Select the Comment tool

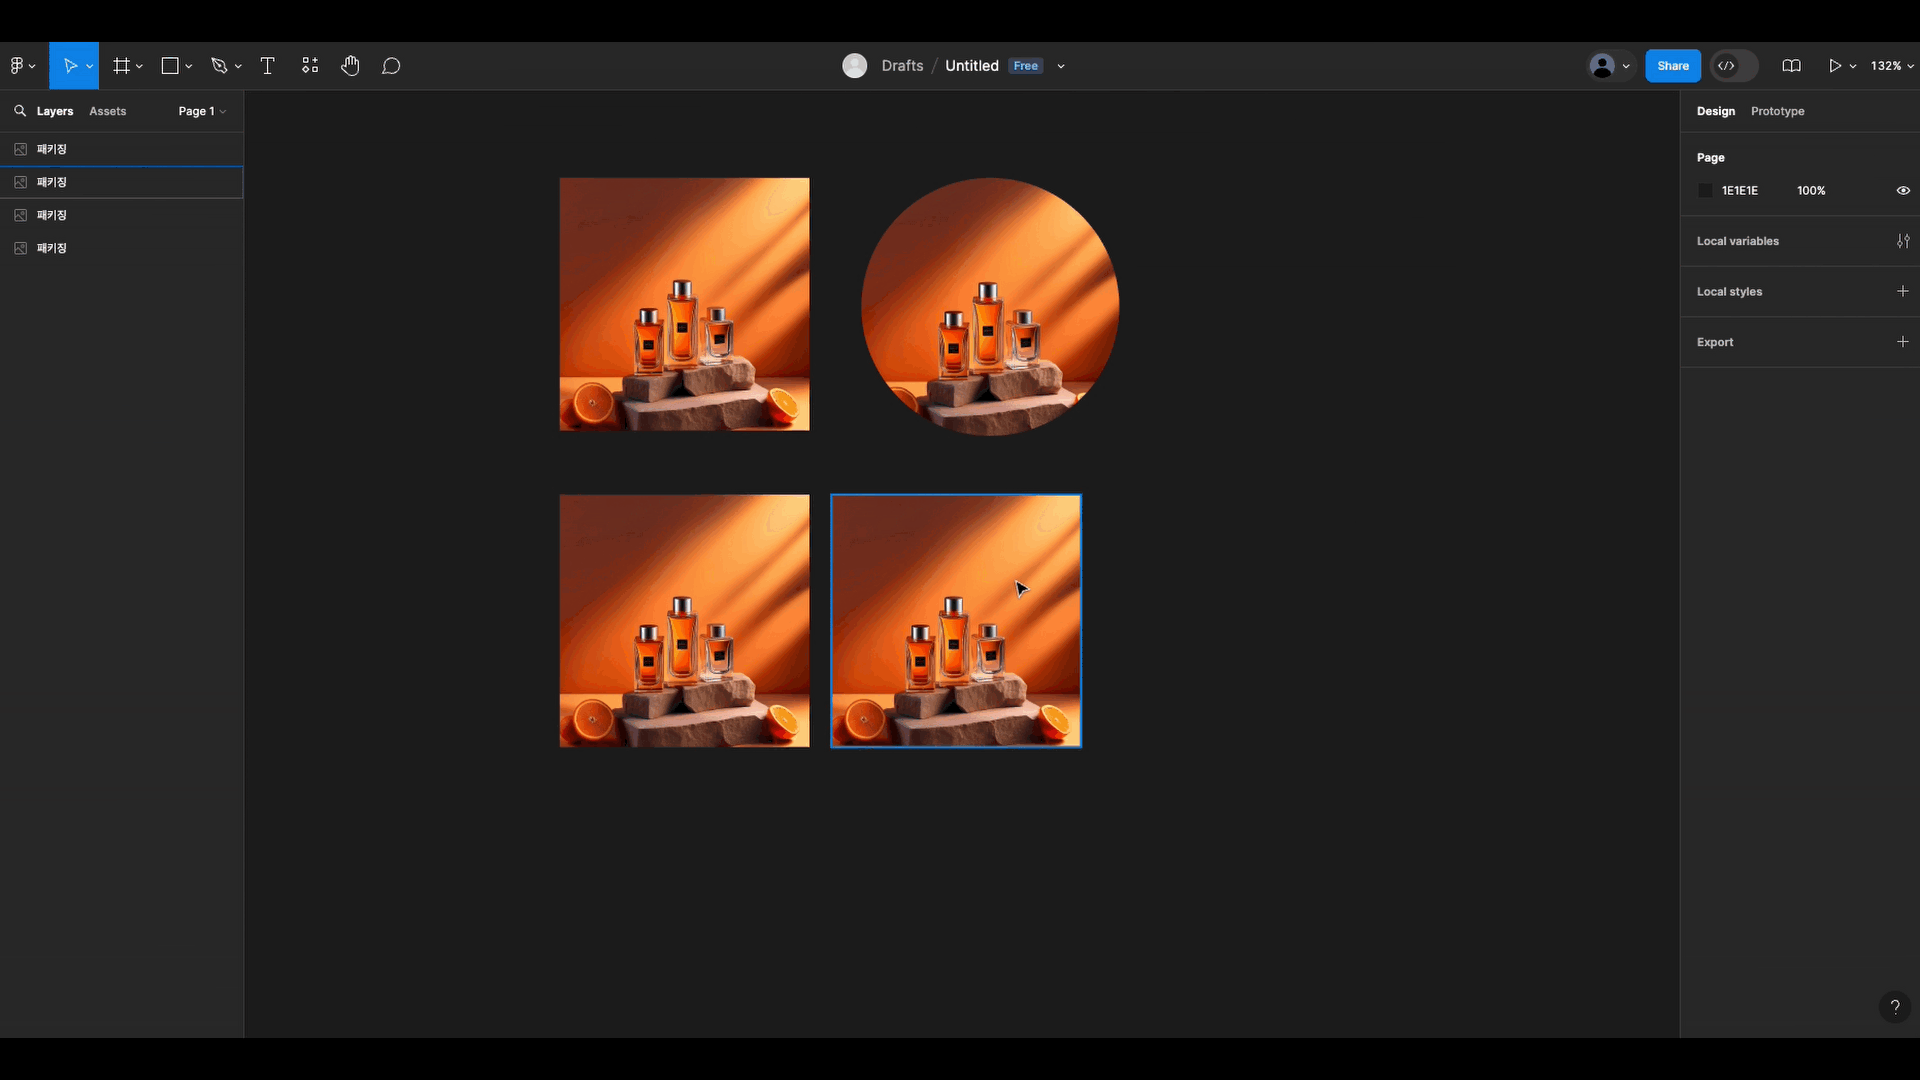[x=391, y=66]
